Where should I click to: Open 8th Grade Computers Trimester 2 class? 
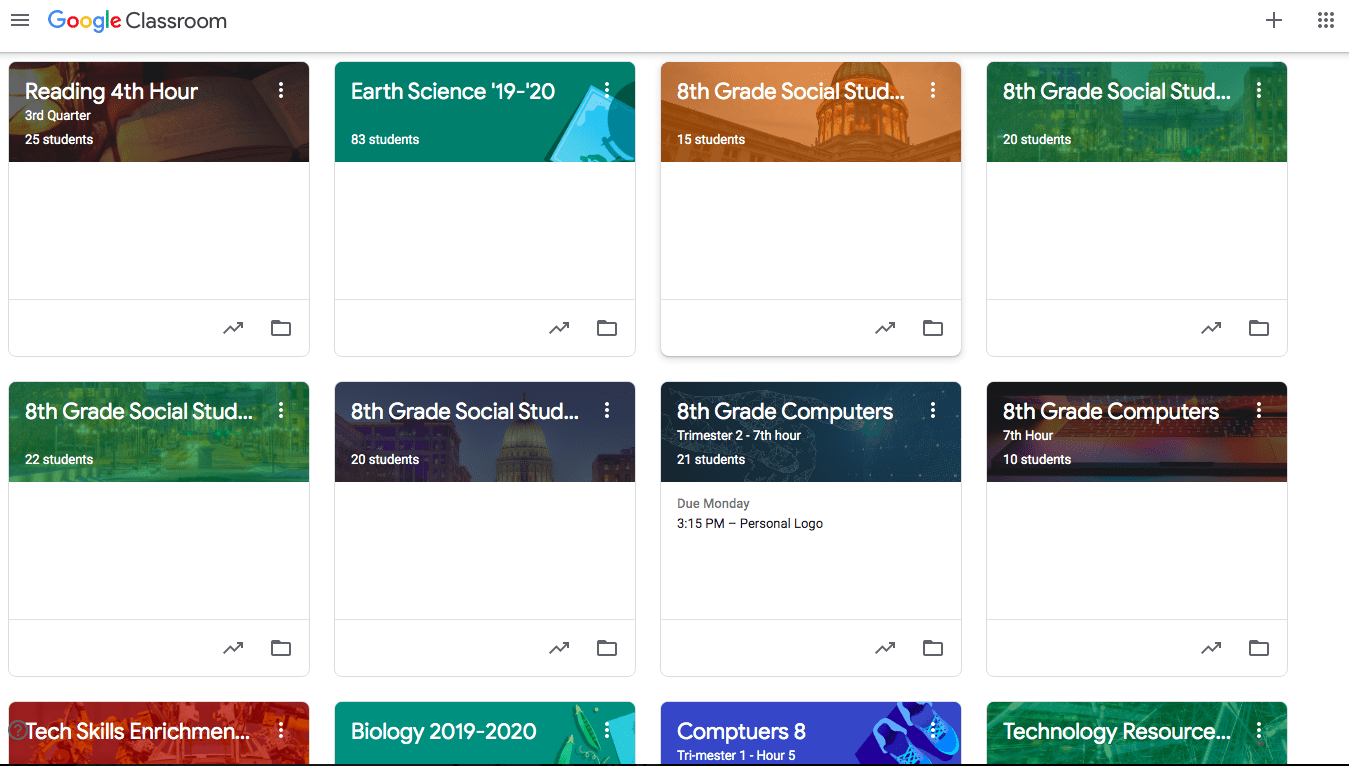[785, 411]
